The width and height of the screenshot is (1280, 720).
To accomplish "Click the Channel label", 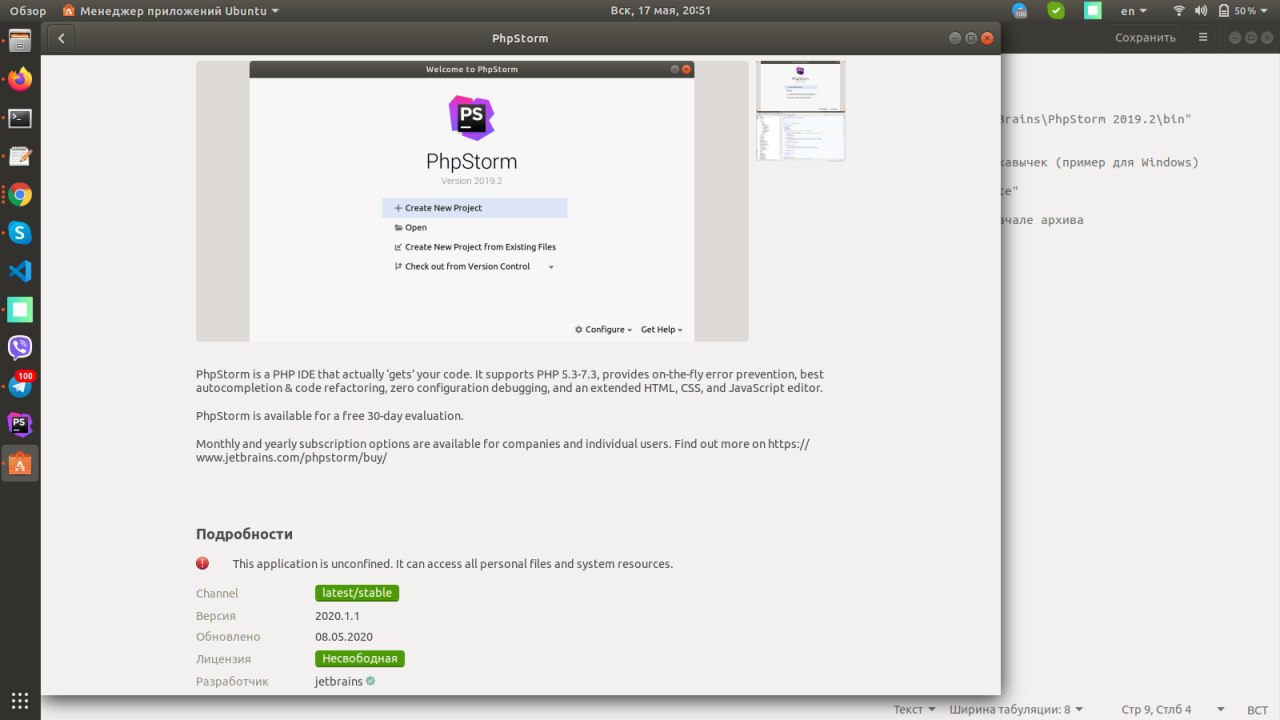I will point(217,593).
